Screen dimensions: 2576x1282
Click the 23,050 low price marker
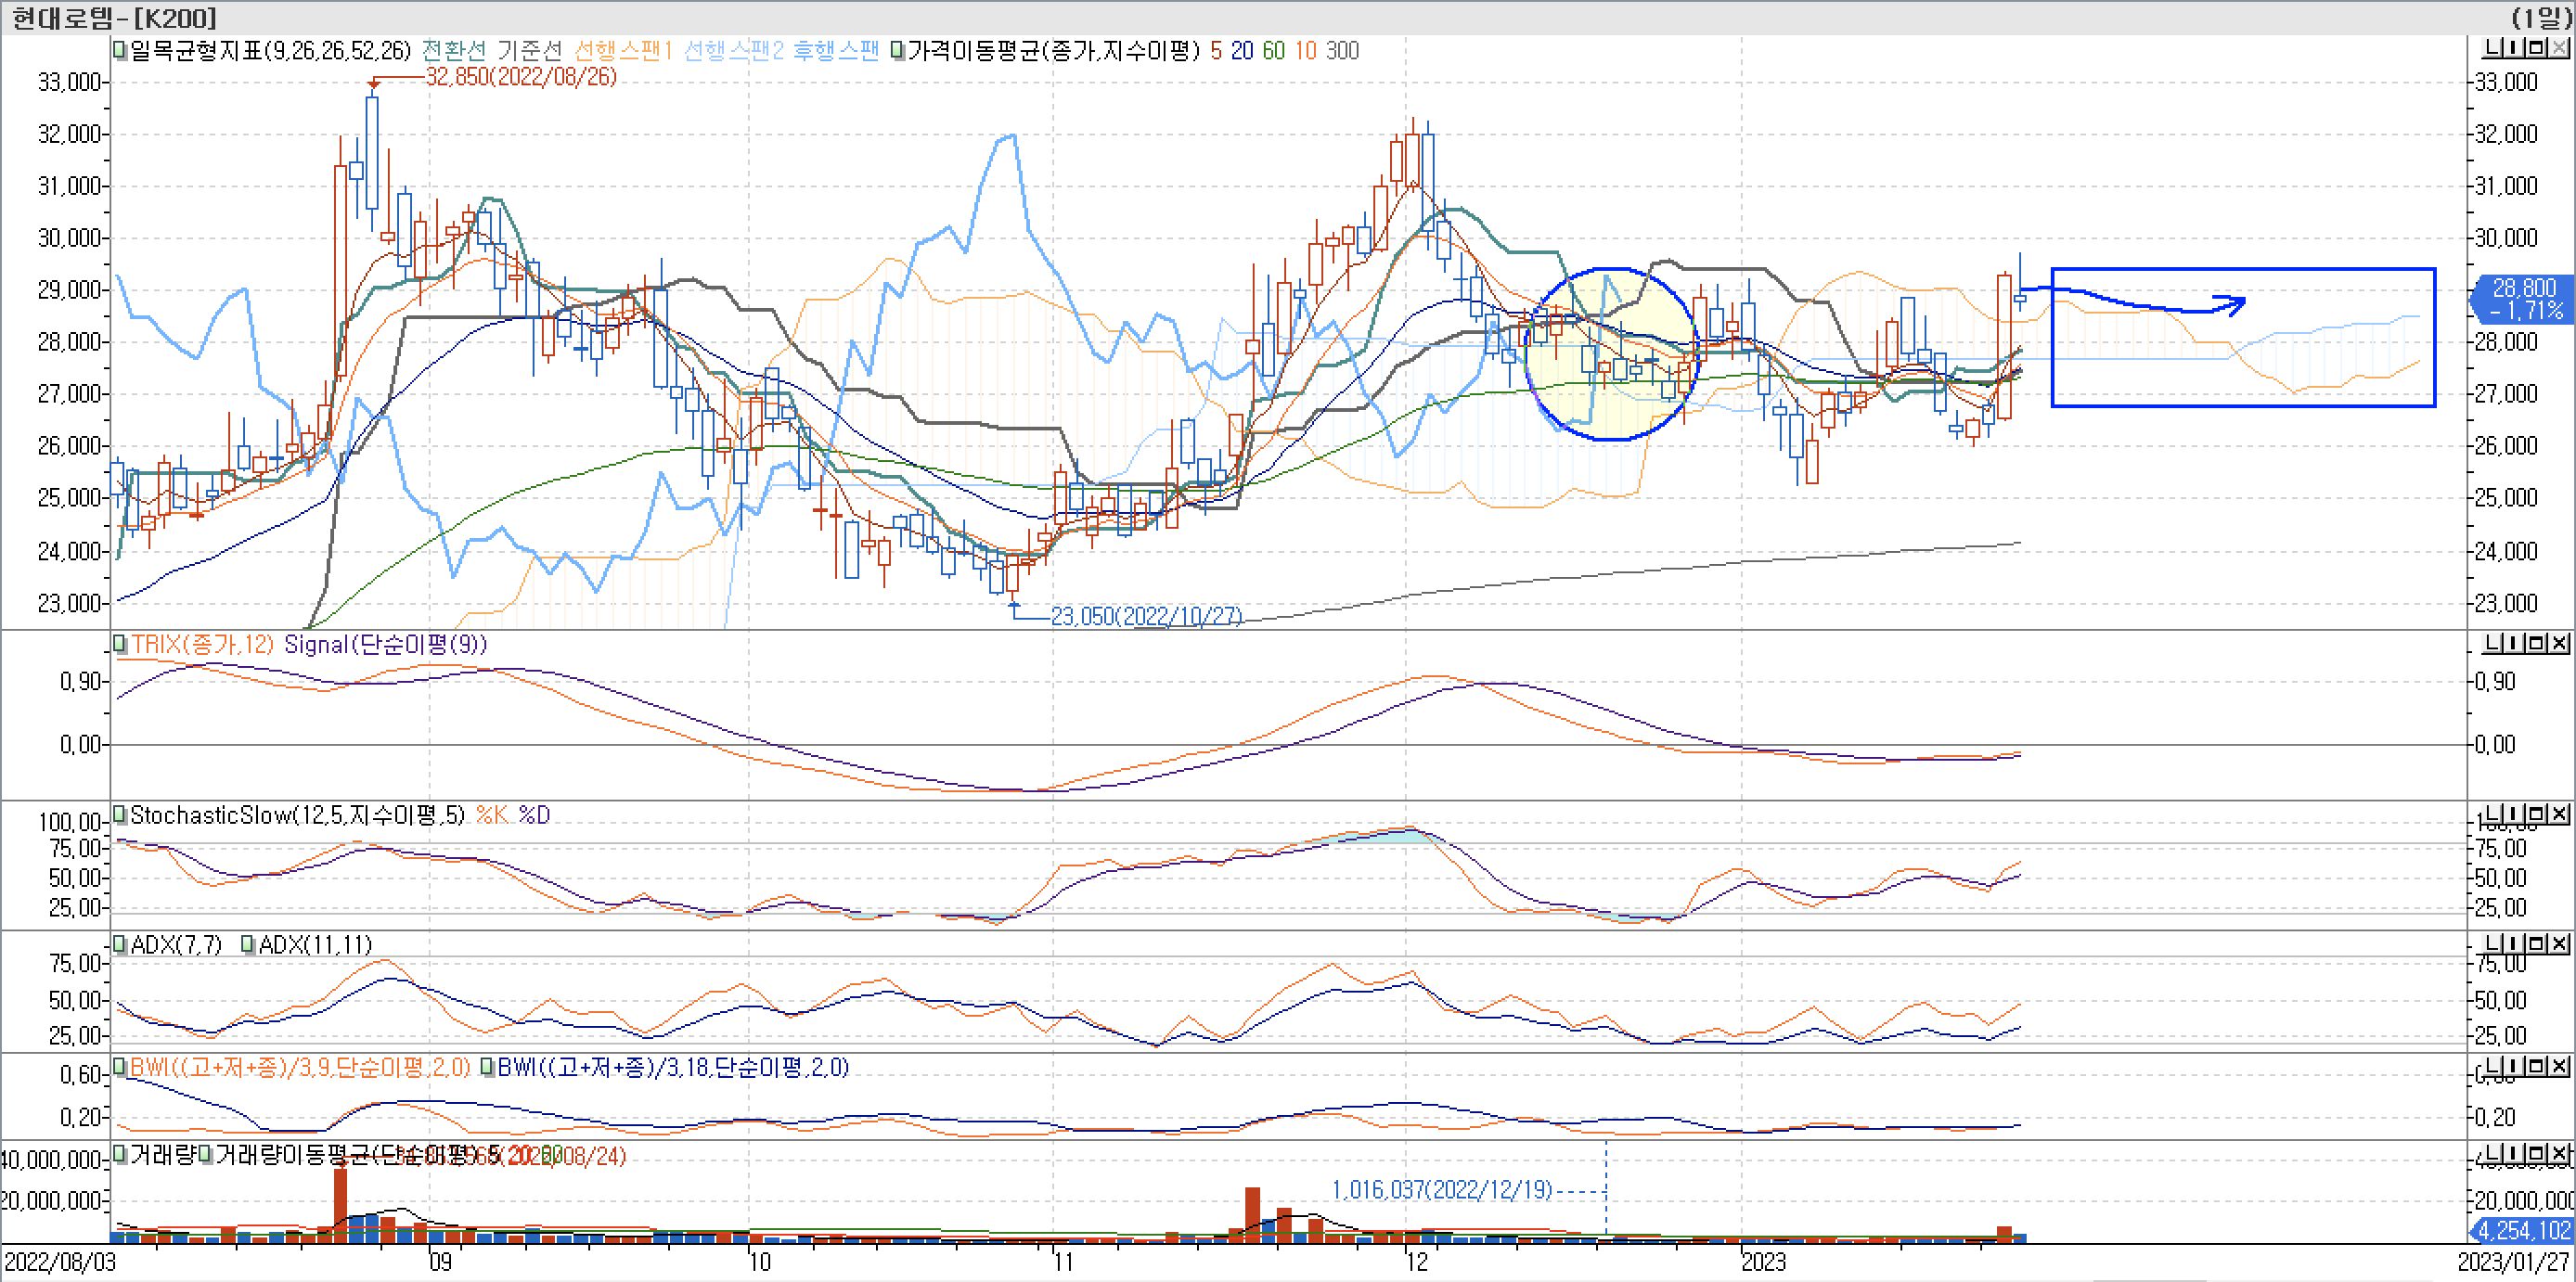(1145, 616)
